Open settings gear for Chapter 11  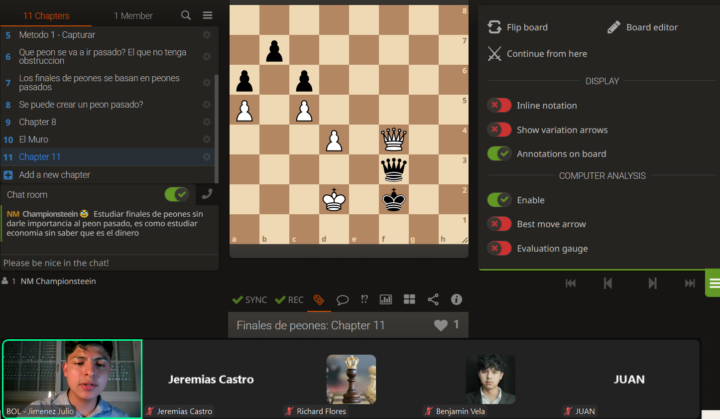point(207,157)
